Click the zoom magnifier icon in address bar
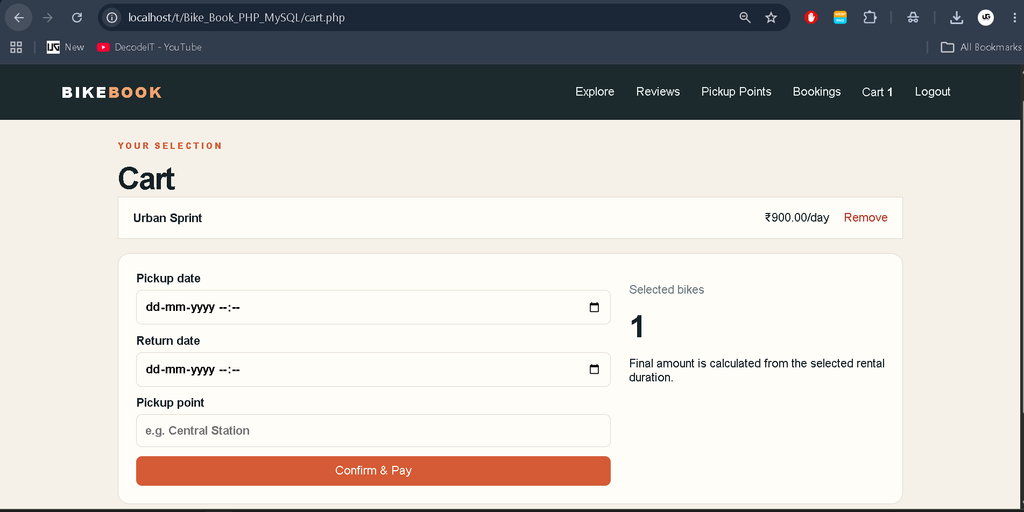Screen dimensions: 1024x512 point(745,18)
